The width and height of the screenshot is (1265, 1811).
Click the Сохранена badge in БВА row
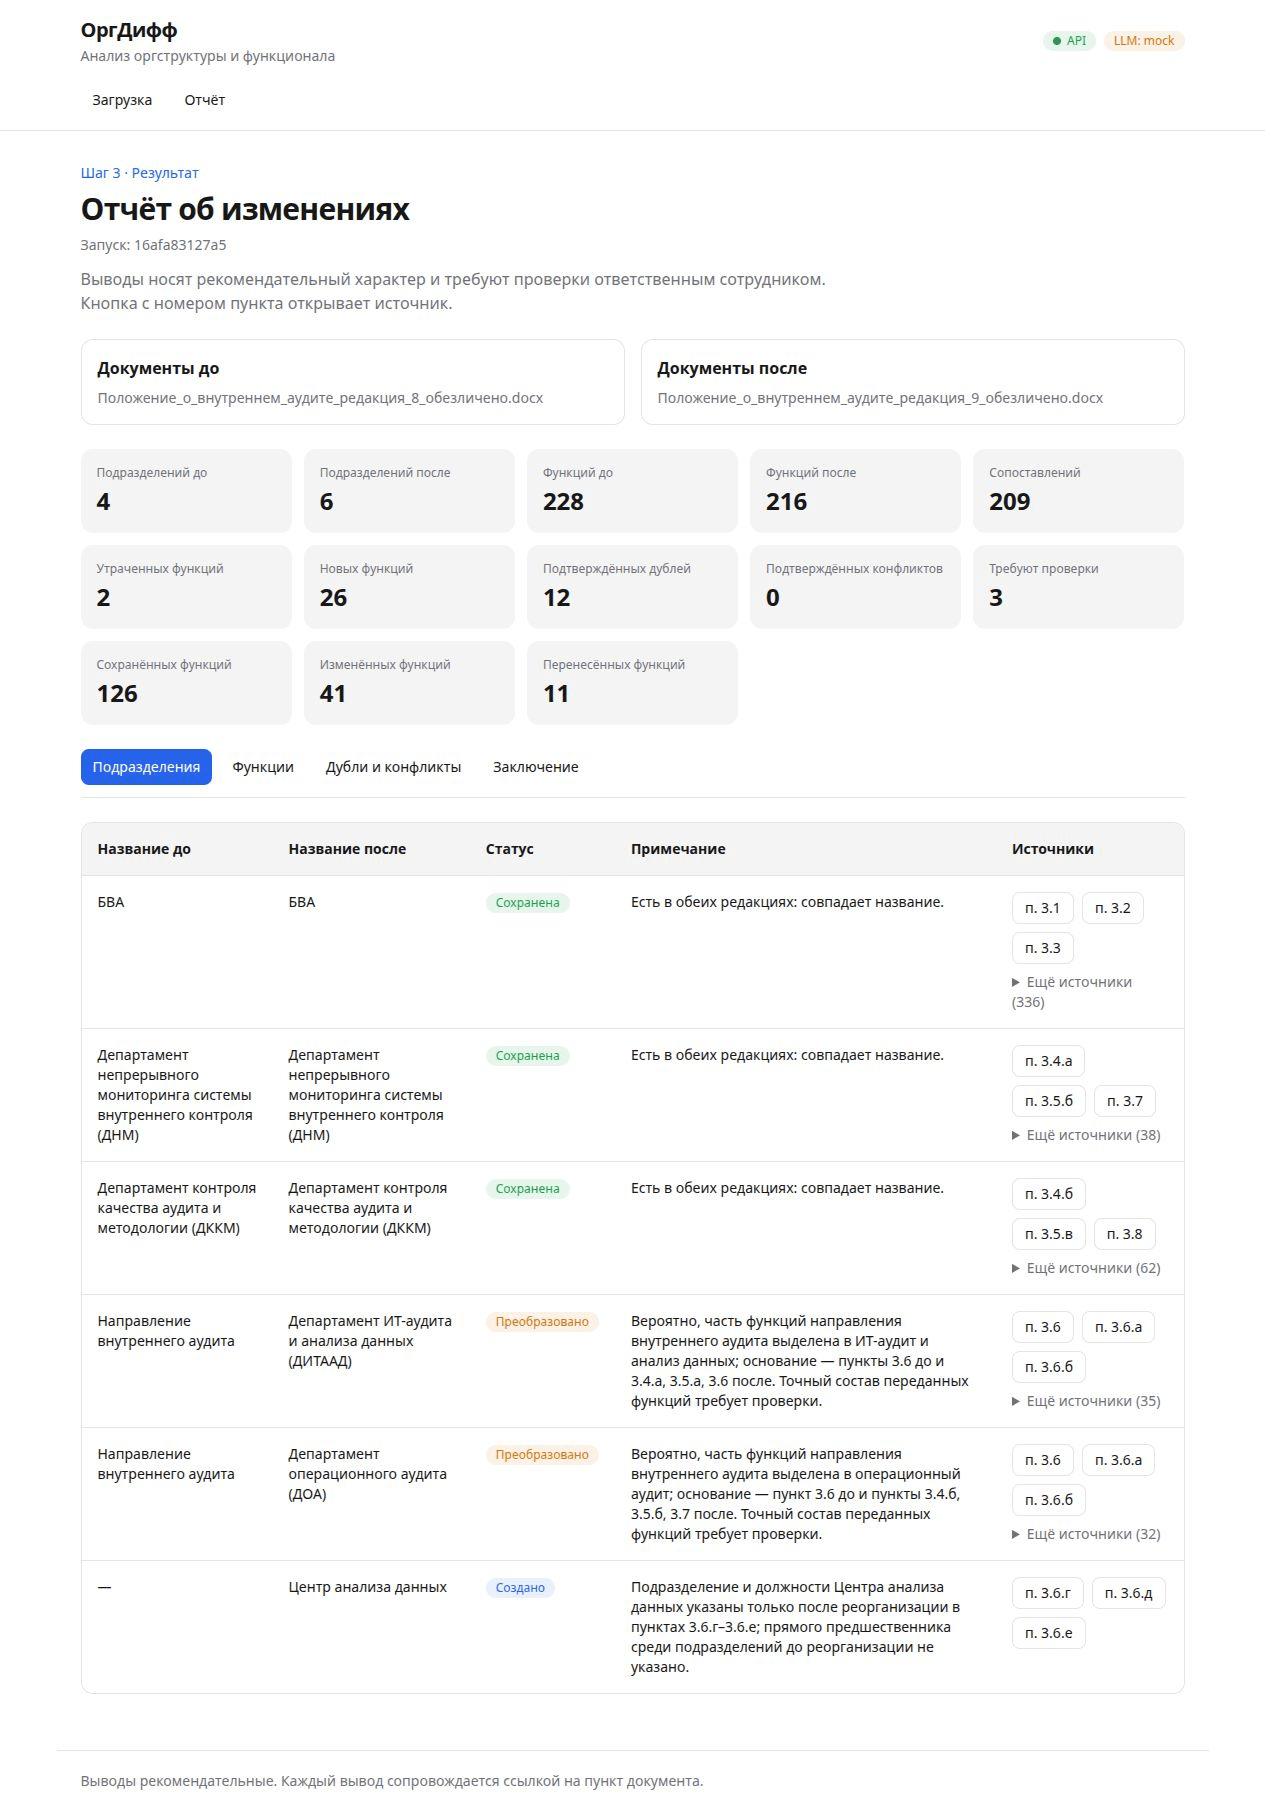527,903
